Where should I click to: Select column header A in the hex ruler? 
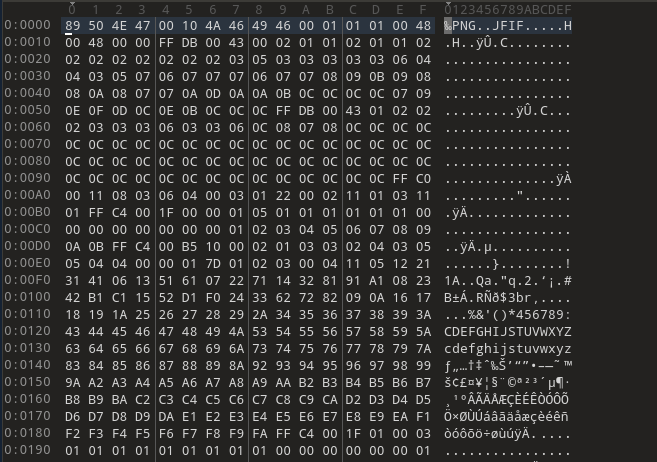(x=306, y=10)
